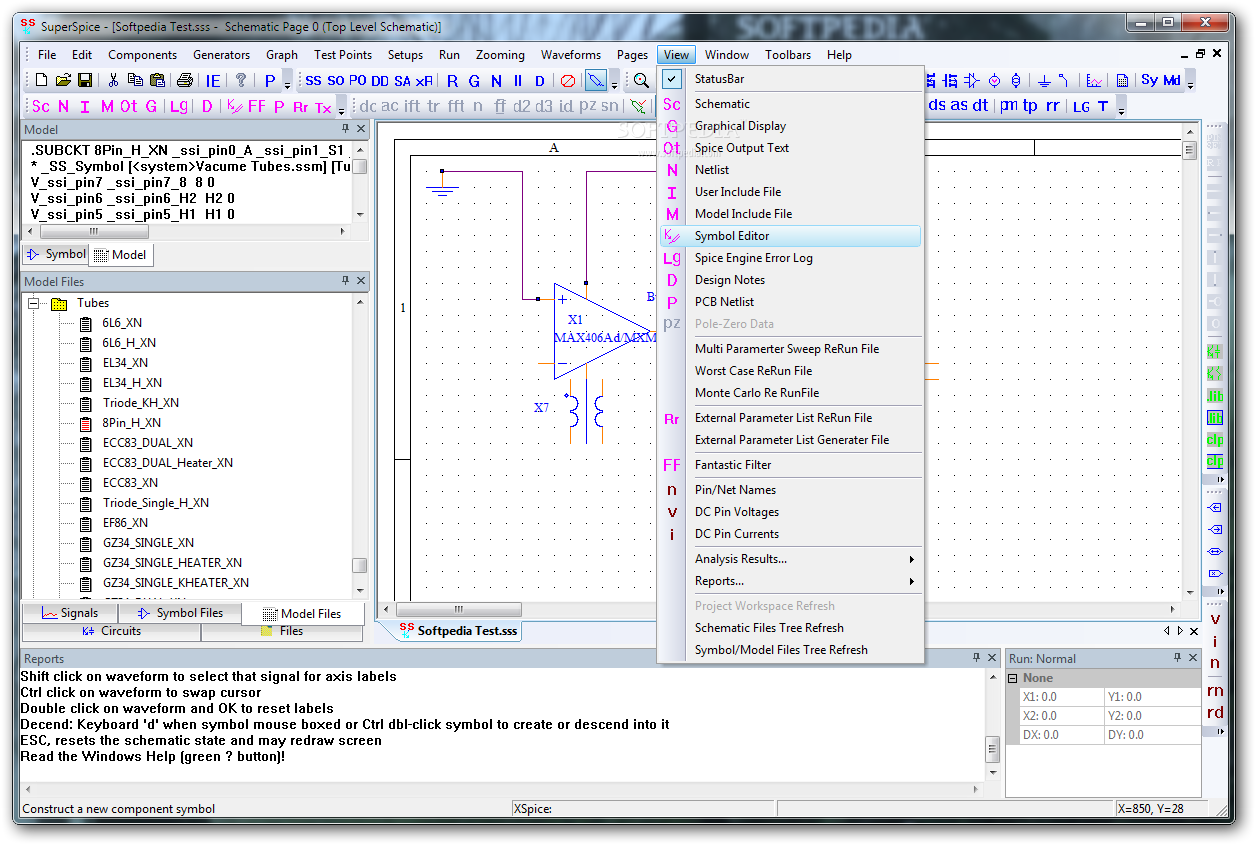Image resolution: width=1256 pixels, height=845 pixels.
Task: Choose Netlist from the View menu
Action: click(790, 170)
